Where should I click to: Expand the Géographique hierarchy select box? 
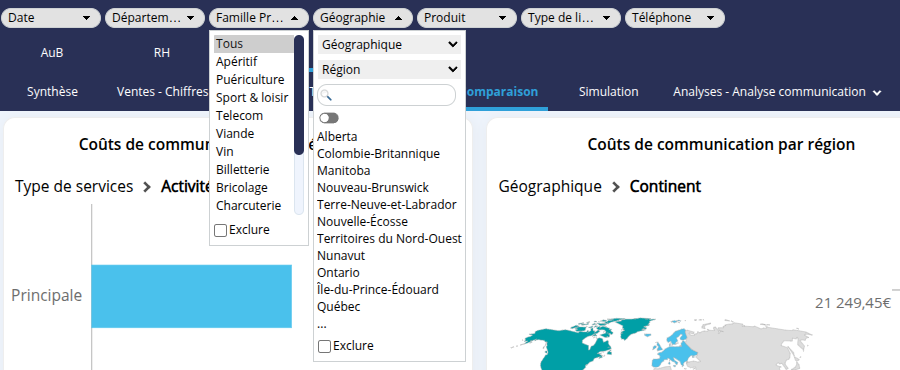(x=389, y=44)
